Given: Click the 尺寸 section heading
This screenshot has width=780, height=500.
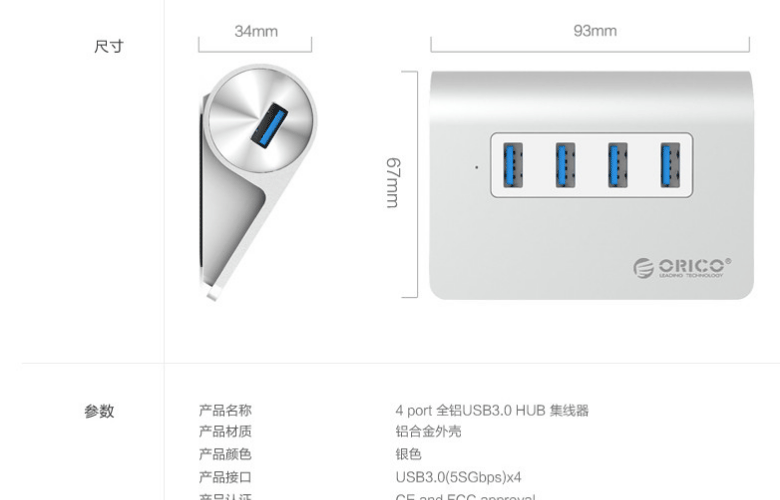Looking at the screenshot, I should pos(108,47).
